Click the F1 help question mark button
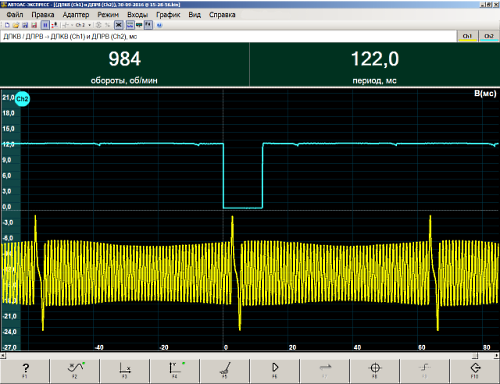 click(25, 370)
